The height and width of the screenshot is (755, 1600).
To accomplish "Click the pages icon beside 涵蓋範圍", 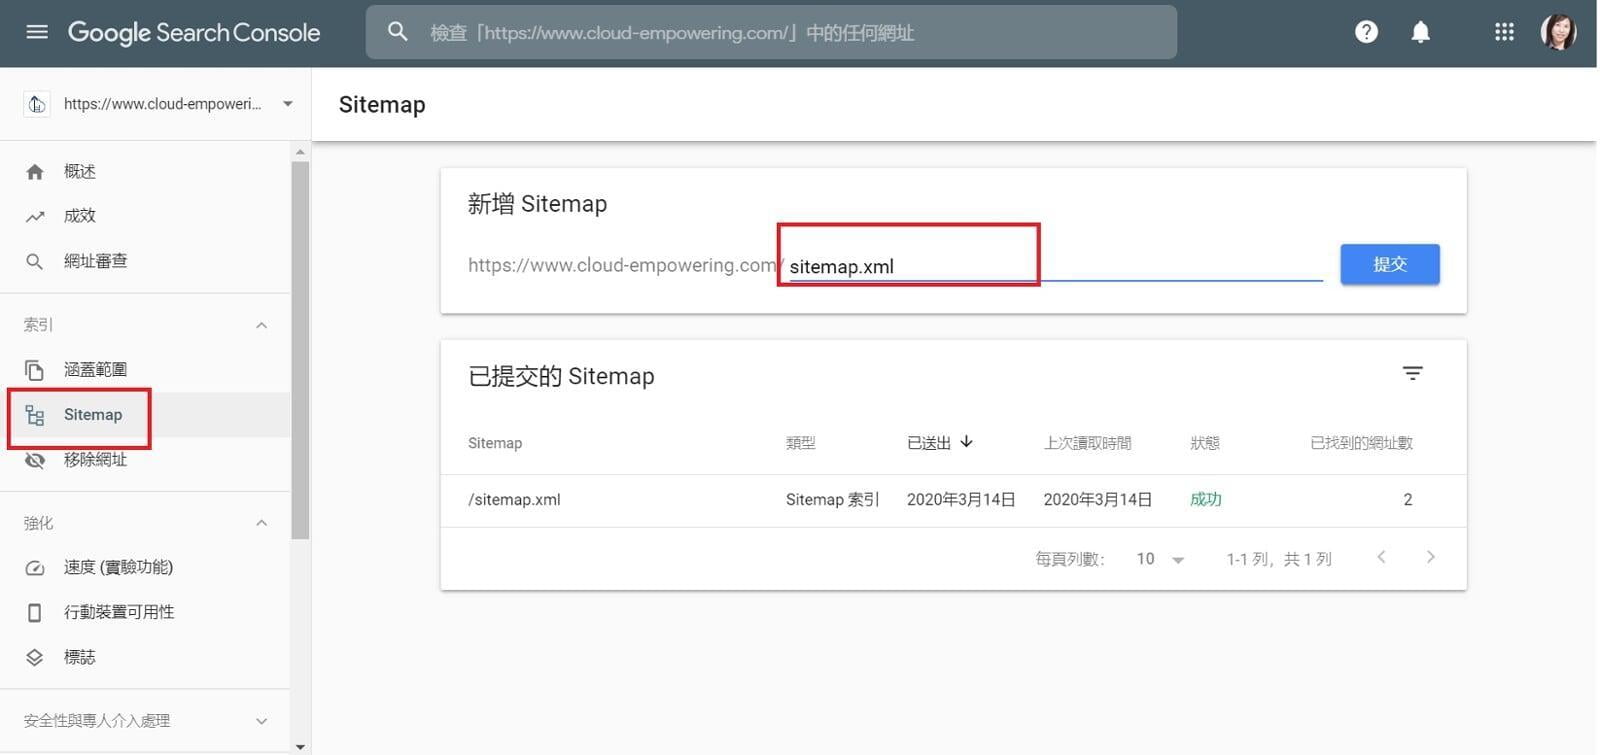I will (x=35, y=370).
